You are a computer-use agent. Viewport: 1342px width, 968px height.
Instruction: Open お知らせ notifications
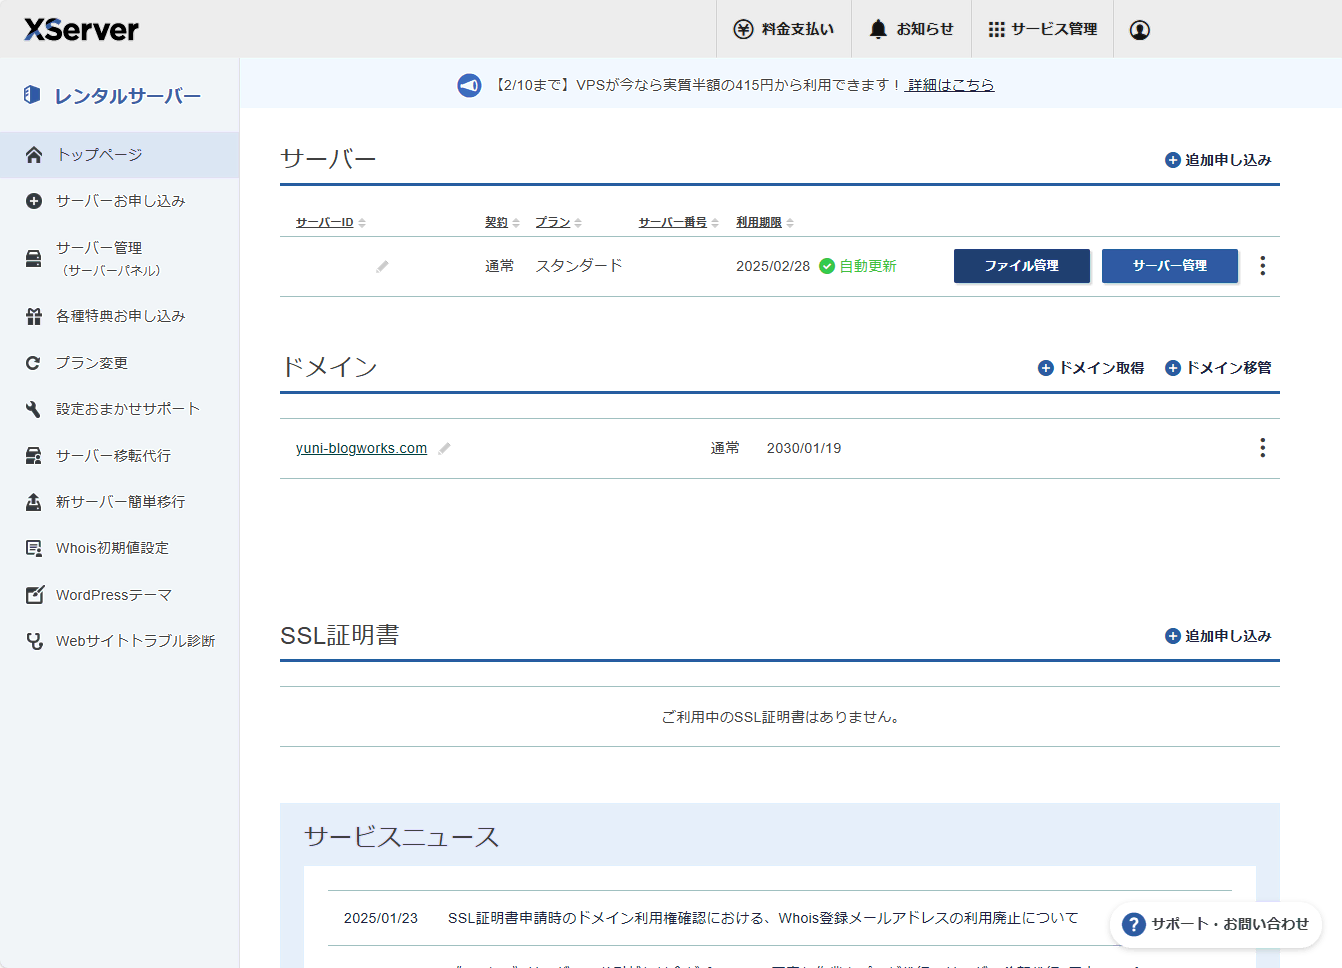tap(911, 29)
